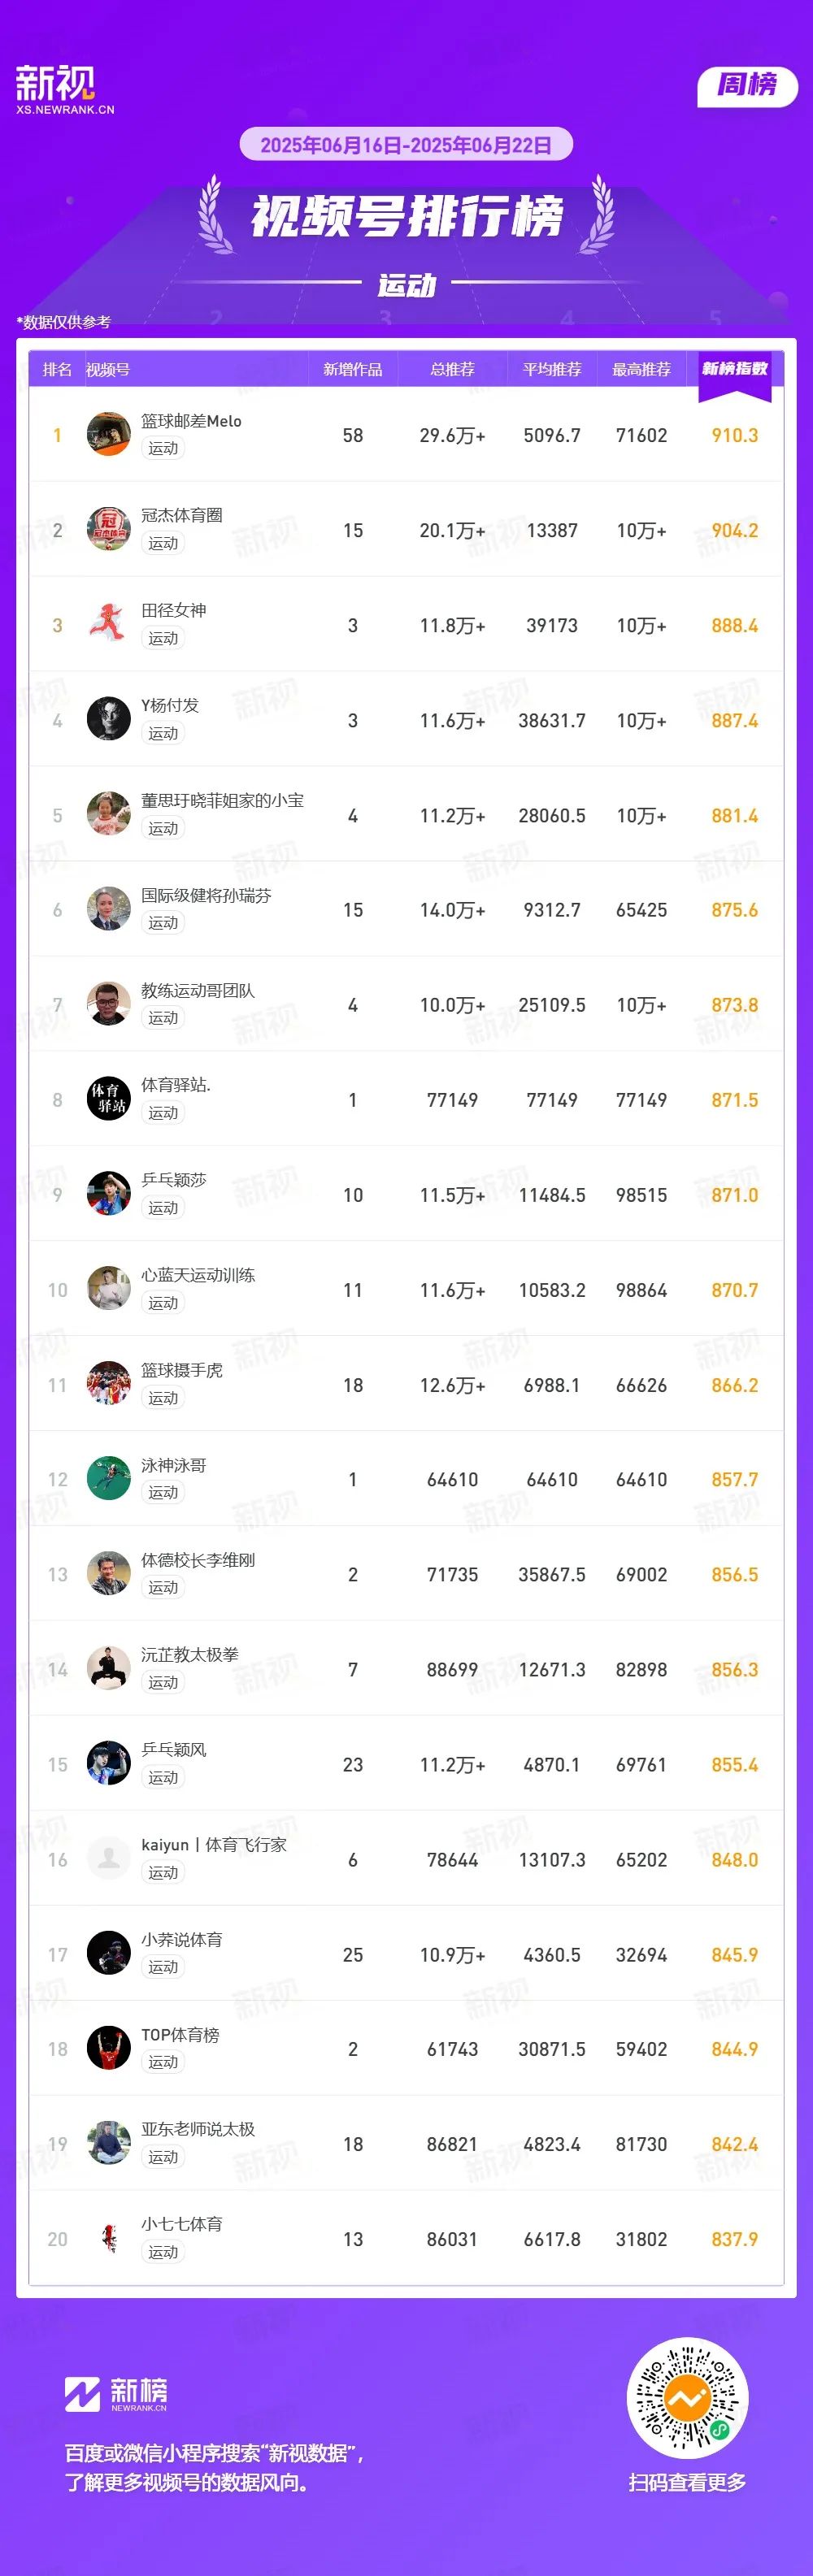The height and width of the screenshot is (2576, 813).
Task: Click the 体育驿站 black round avatar
Action: click(109, 1100)
